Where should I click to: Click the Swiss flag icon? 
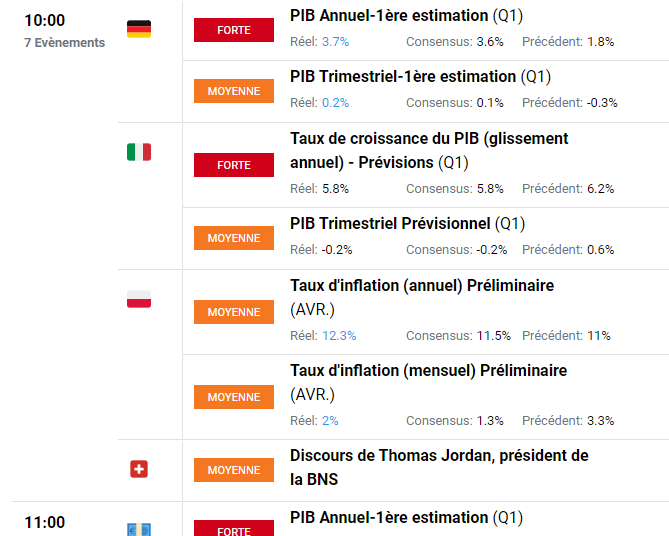(x=139, y=469)
